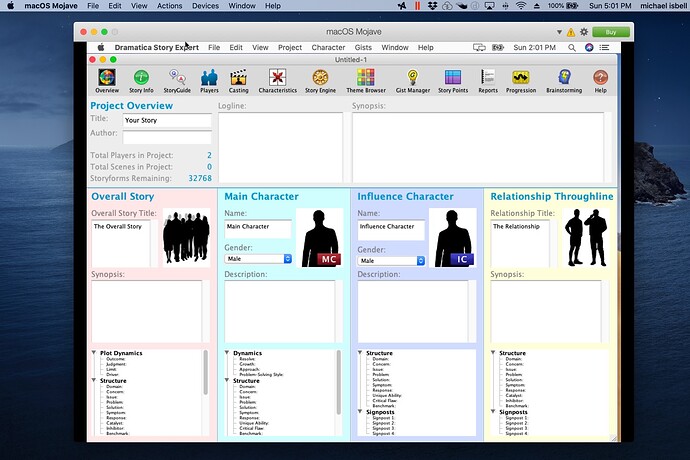Open the Theme Browser
The width and height of the screenshot is (690, 460).
pos(366,81)
